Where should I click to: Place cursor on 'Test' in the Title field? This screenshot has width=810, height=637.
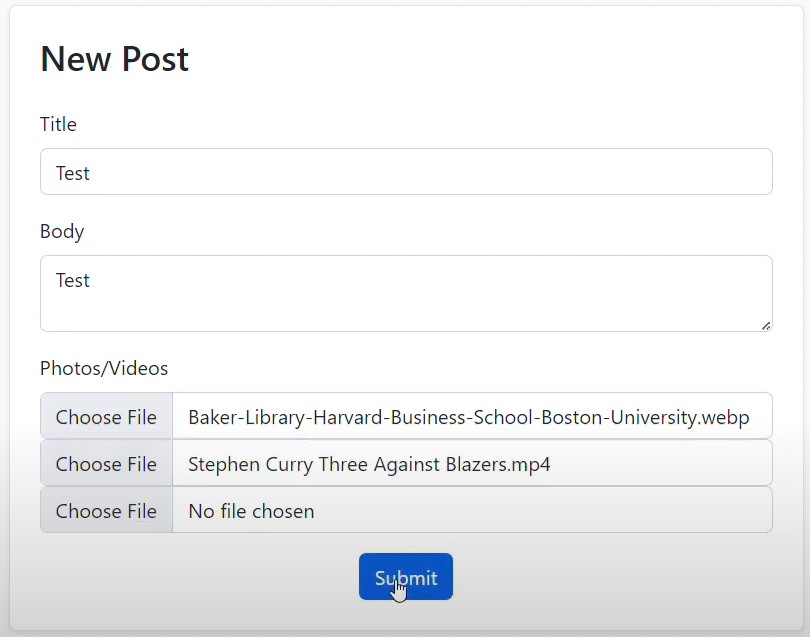[x=73, y=173]
